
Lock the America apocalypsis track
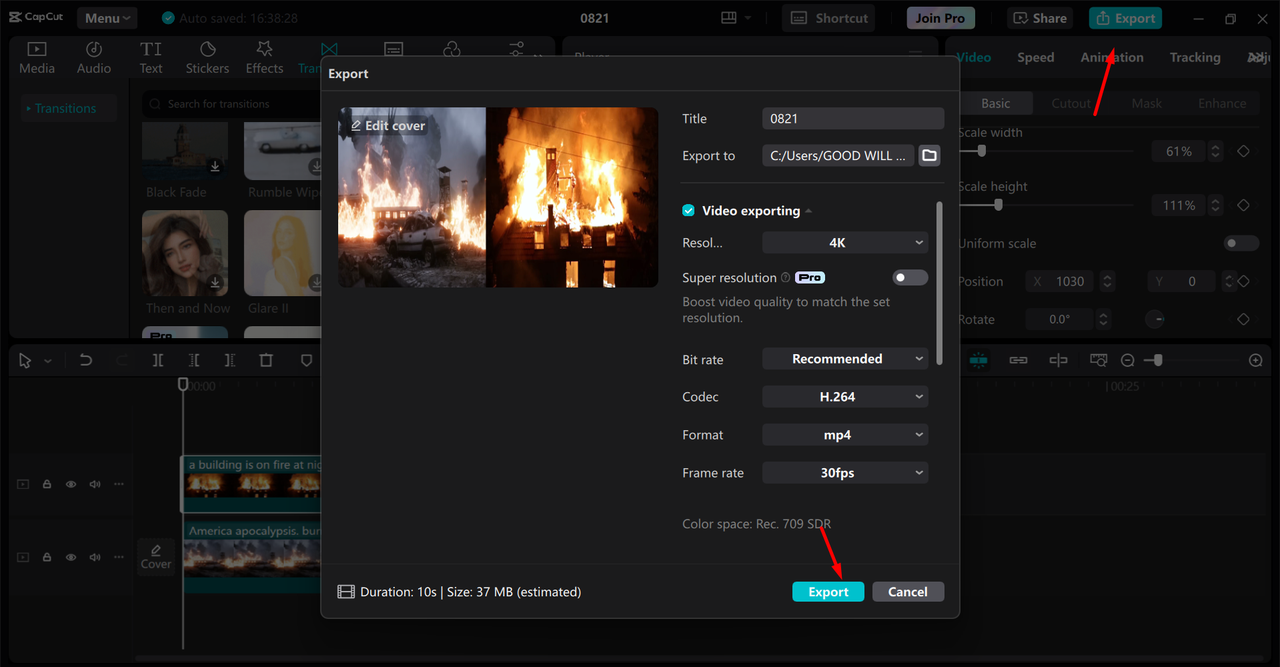[47, 557]
